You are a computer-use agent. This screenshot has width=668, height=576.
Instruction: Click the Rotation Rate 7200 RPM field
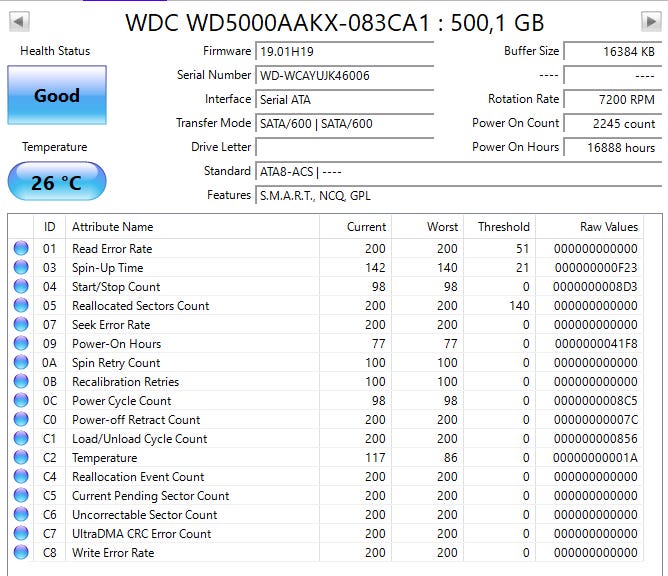point(613,99)
